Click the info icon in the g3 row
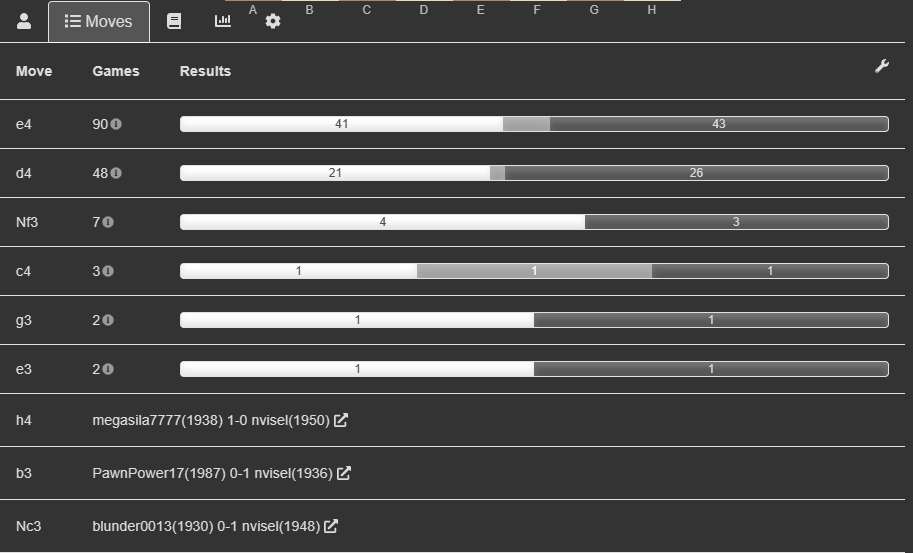The width and height of the screenshot is (913, 553). pyautogui.click(x=108, y=320)
